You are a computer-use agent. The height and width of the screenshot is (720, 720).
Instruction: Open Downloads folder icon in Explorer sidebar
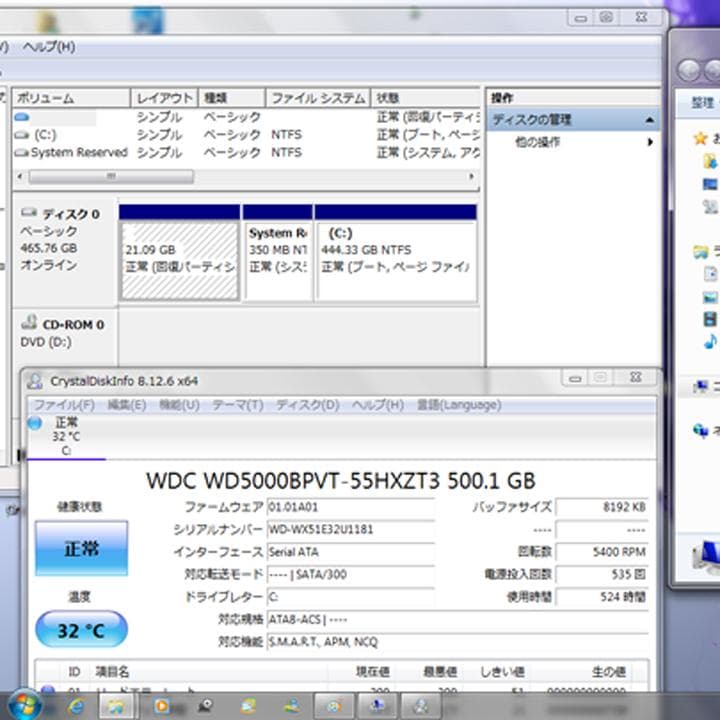coord(709,161)
